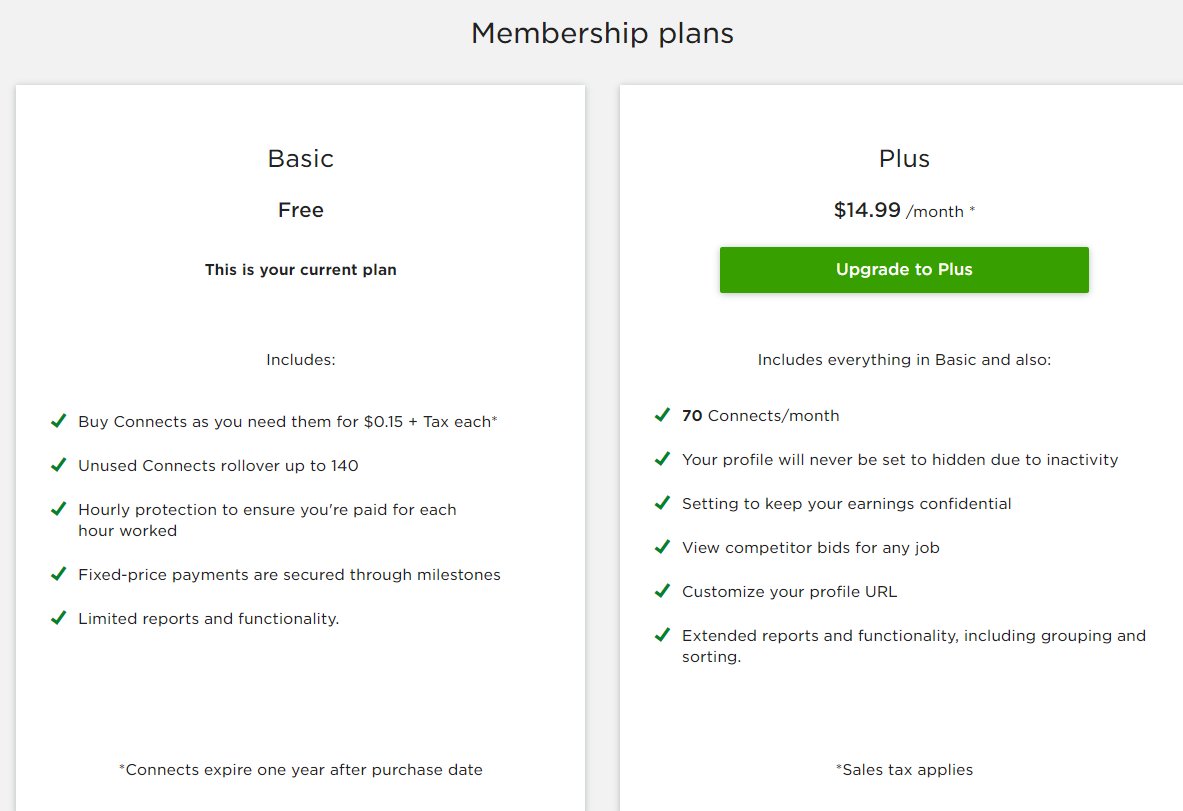Viewport: 1183px width, 811px height.
Task: Click the Connects expire one year footnote
Action: (300, 770)
